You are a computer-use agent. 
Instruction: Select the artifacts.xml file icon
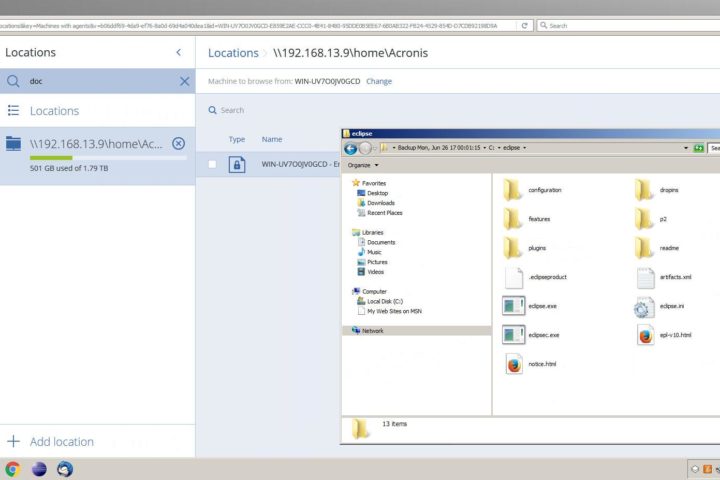pos(646,277)
